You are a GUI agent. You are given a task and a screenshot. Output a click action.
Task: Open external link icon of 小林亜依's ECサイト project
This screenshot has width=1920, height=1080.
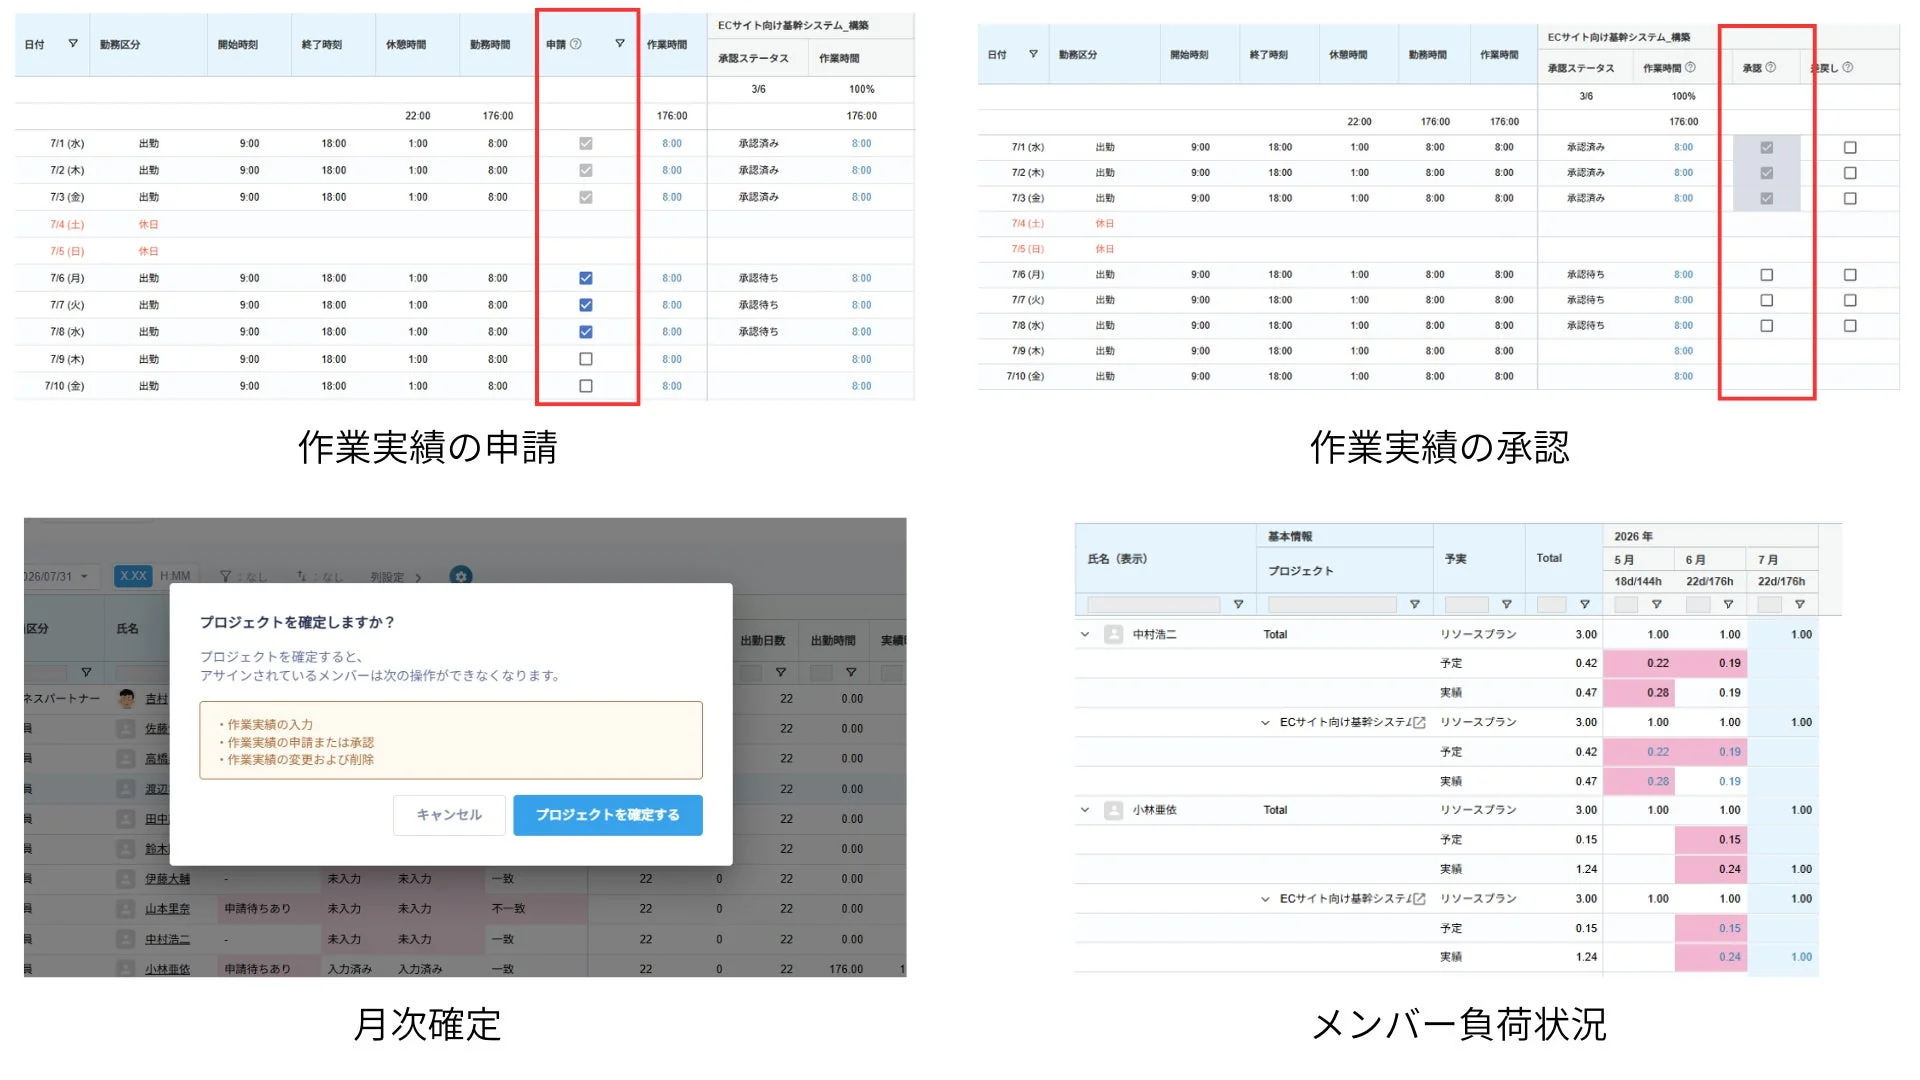point(1419,900)
